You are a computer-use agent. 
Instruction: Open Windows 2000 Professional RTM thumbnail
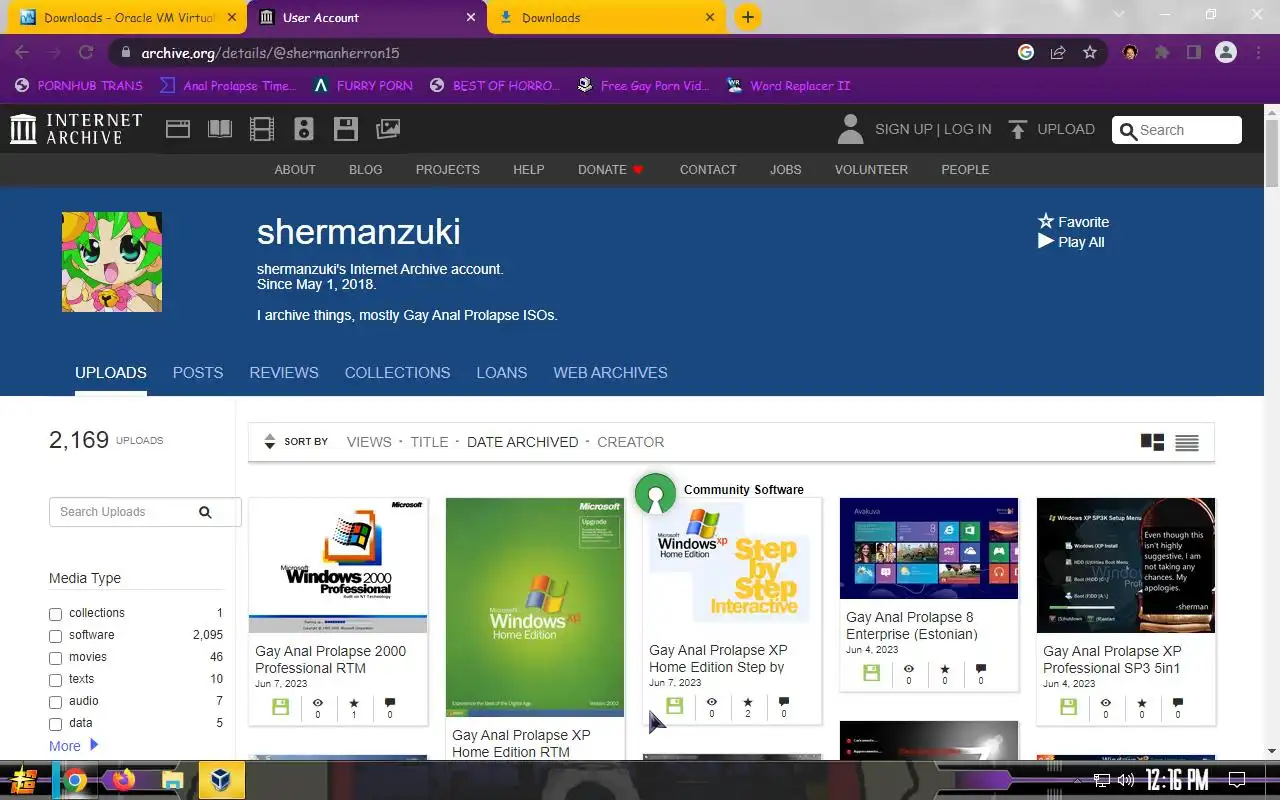[x=338, y=565]
